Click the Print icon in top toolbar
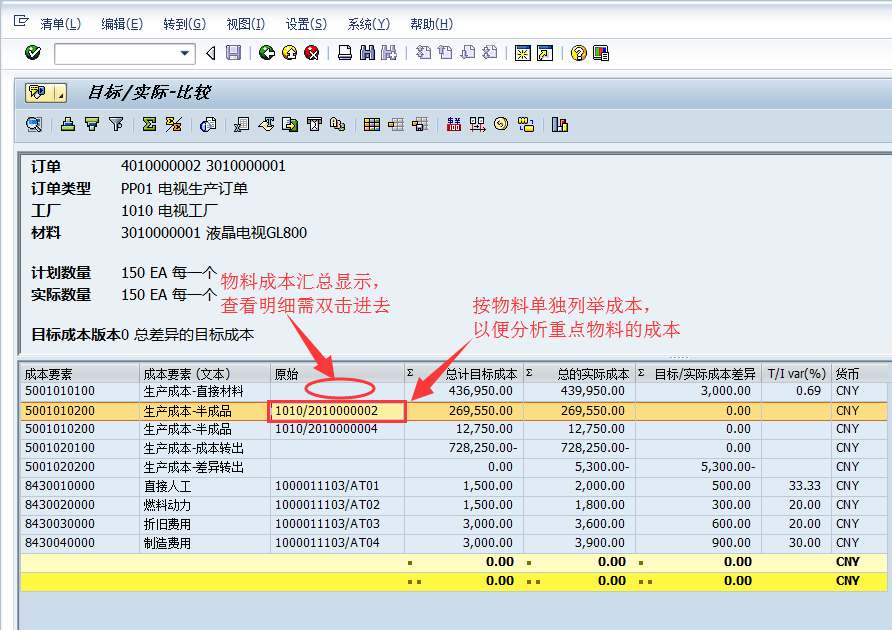The image size is (892, 630). [x=345, y=53]
